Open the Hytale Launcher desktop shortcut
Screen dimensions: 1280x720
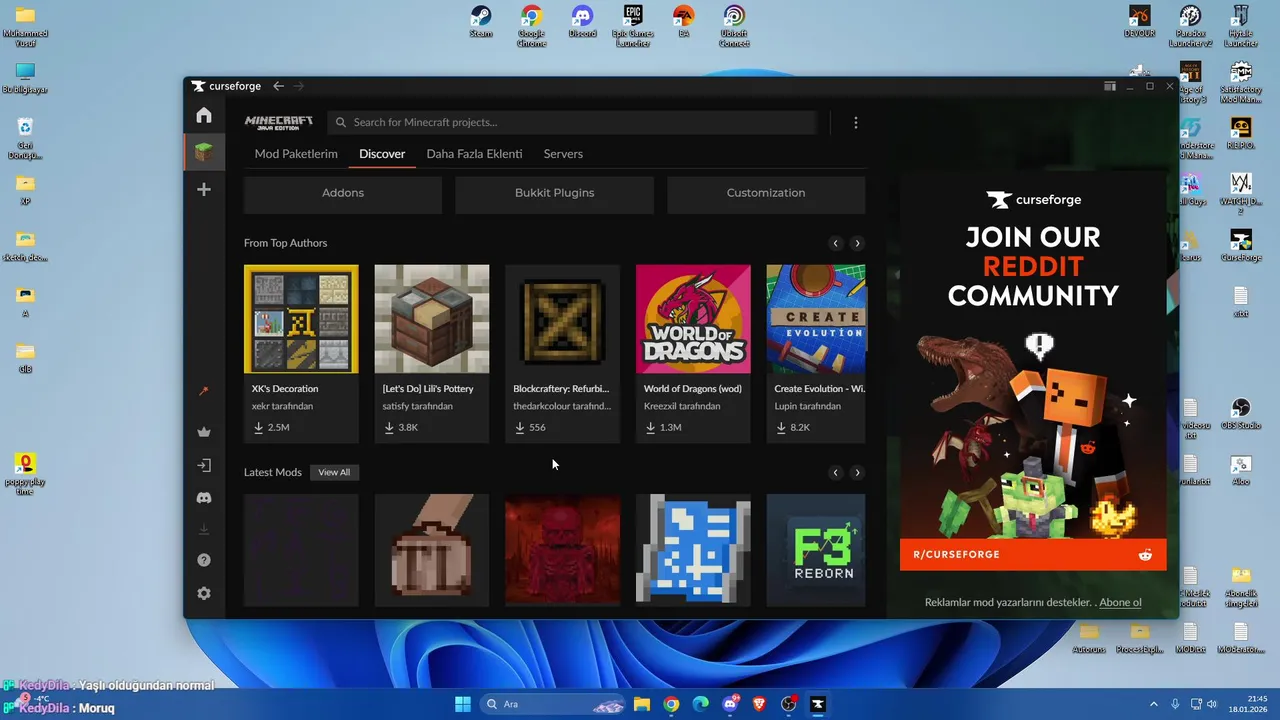pyautogui.click(x=1241, y=27)
